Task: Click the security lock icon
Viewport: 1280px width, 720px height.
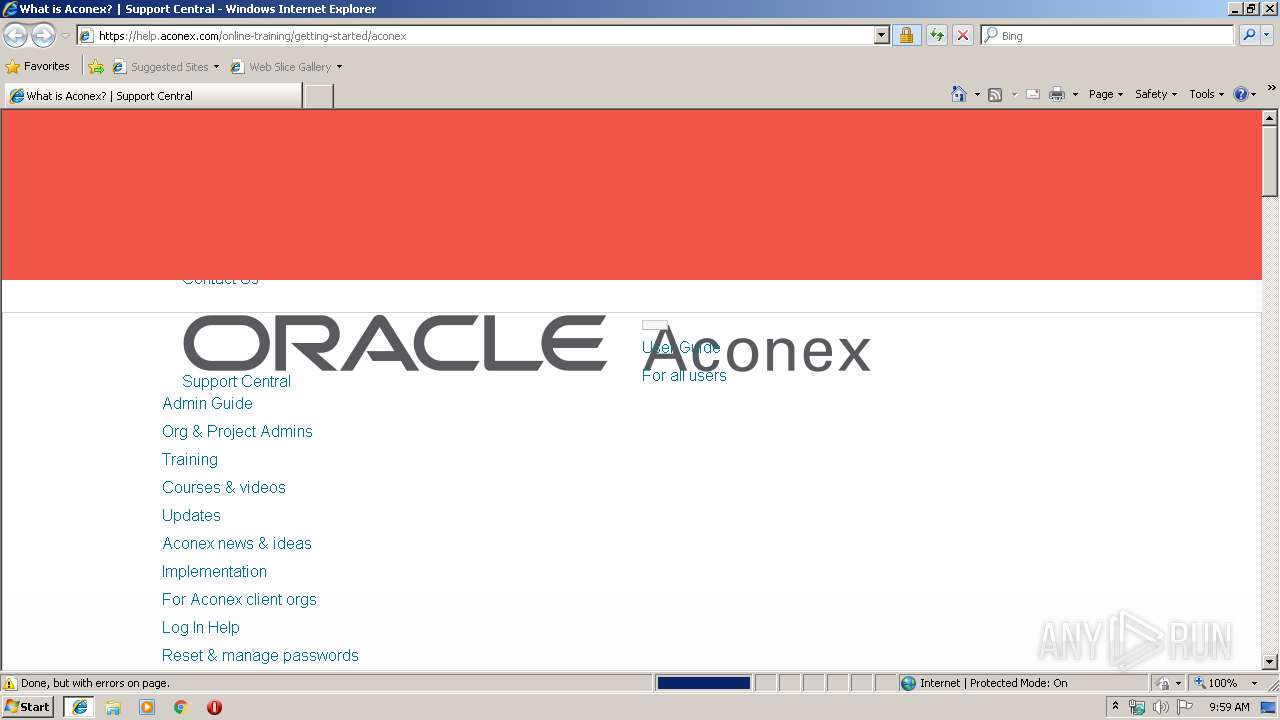Action: point(906,36)
